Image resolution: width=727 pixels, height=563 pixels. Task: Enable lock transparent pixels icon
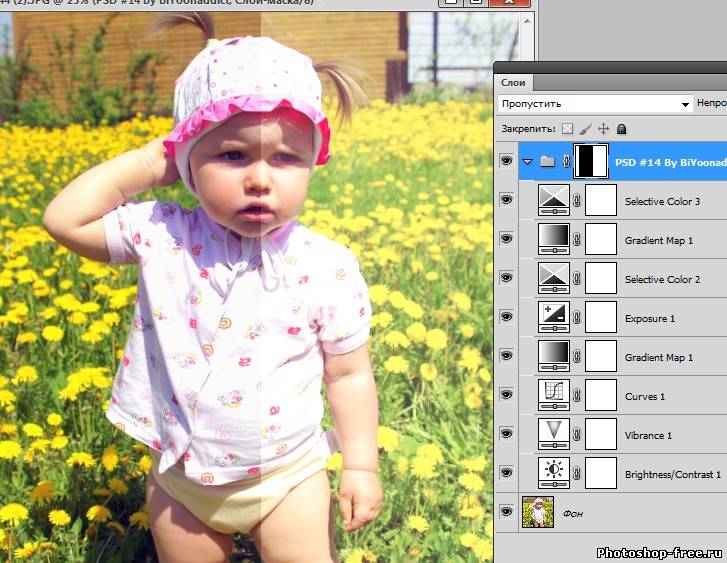[567, 129]
